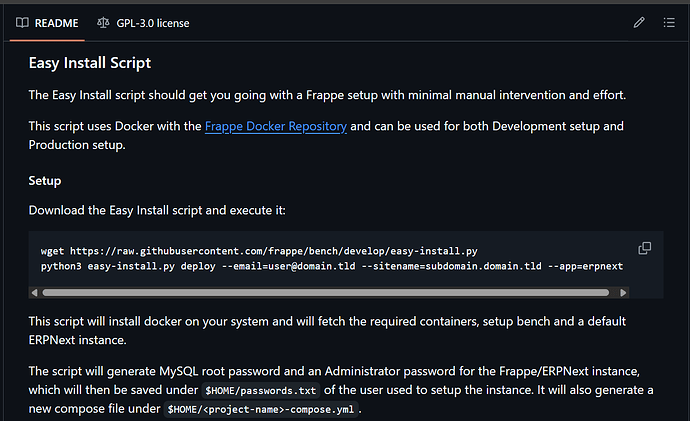Click the $HOME/passwords.txt inline code
This screenshot has width=690, height=421.
pos(260,390)
